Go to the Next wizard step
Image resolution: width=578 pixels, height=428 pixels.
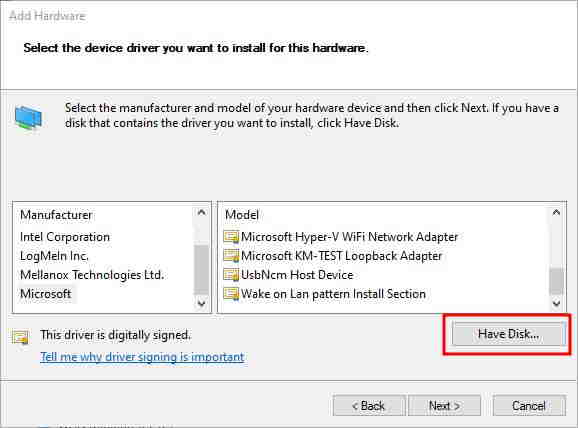click(x=444, y=406)
